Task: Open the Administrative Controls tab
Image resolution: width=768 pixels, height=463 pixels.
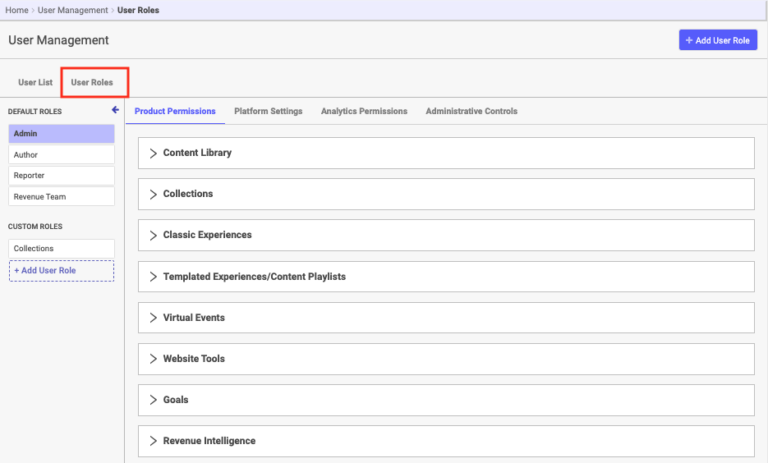Action: (471, 111)
